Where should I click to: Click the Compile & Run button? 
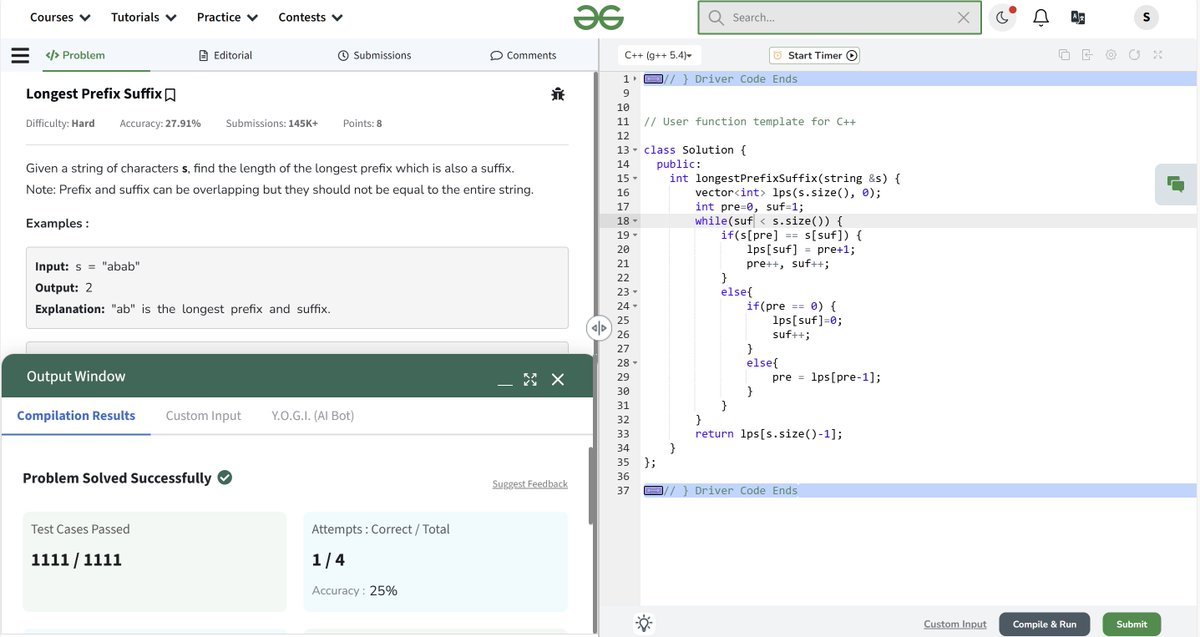[x=1045, y=624]
